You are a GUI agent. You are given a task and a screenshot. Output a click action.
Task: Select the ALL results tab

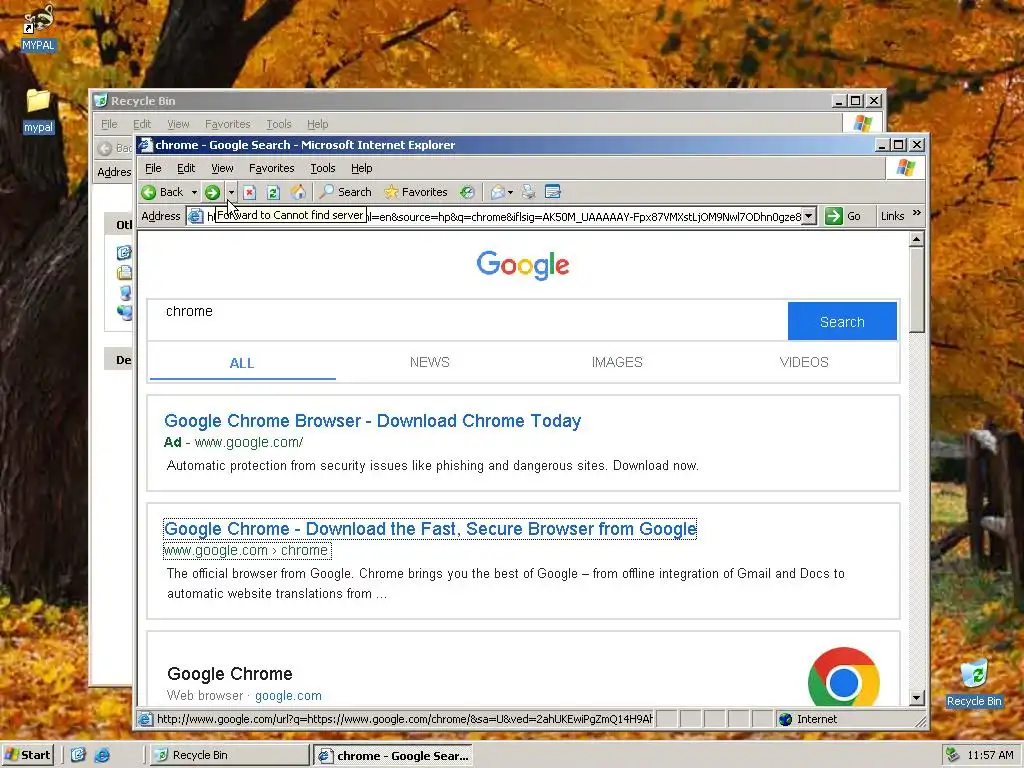pos(242,363)
